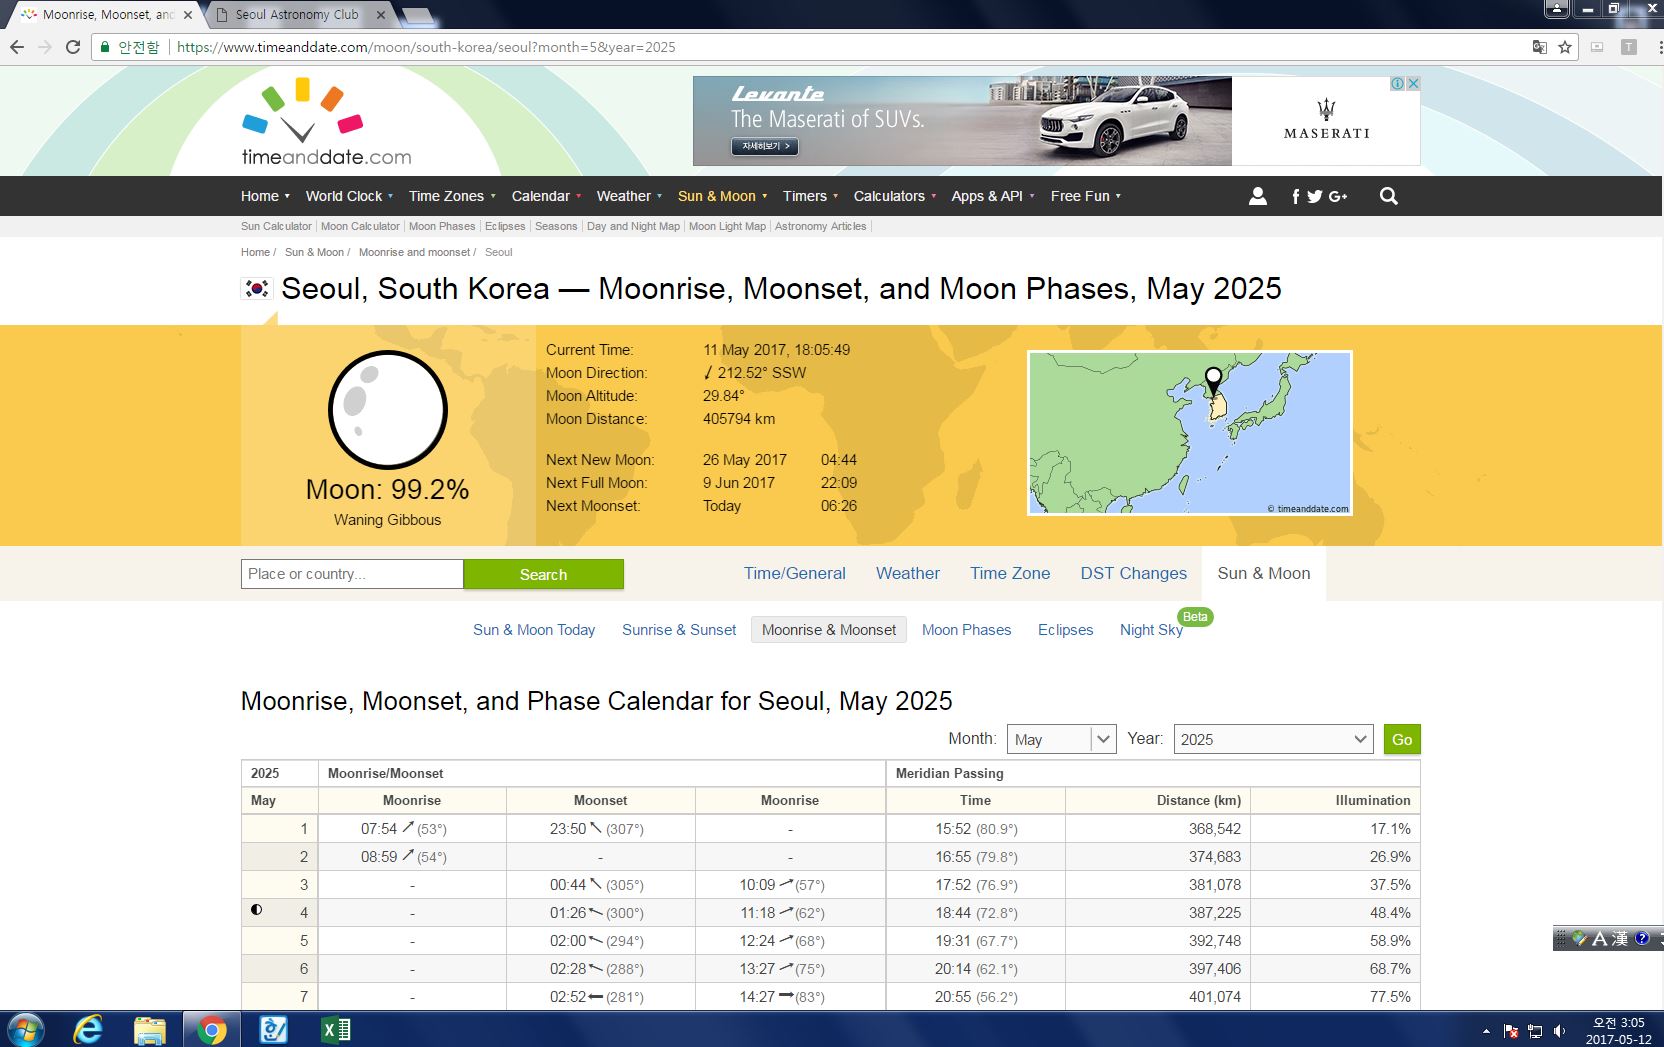The height and width of the screenshot is (1047, 1664).
Task: Open Astronomy Articles link
Action: 820,226
